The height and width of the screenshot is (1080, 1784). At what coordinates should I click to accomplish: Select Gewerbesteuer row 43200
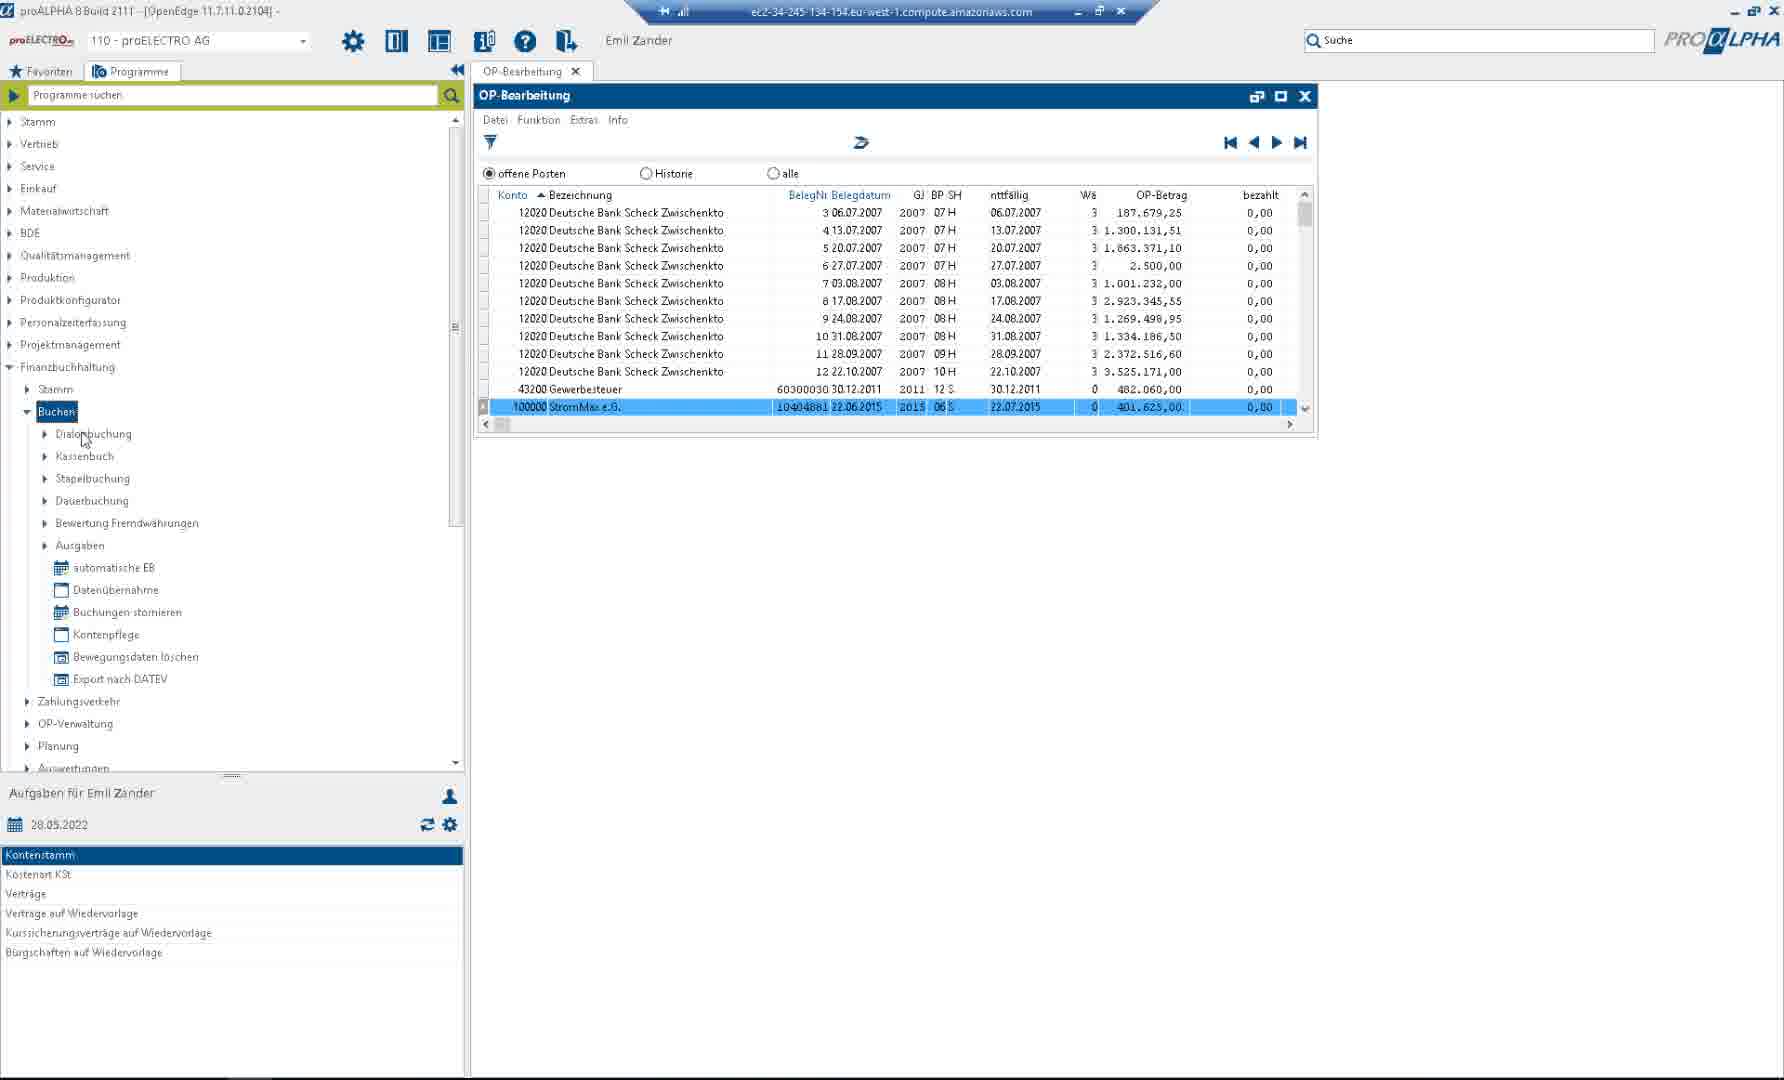point(888,389)
